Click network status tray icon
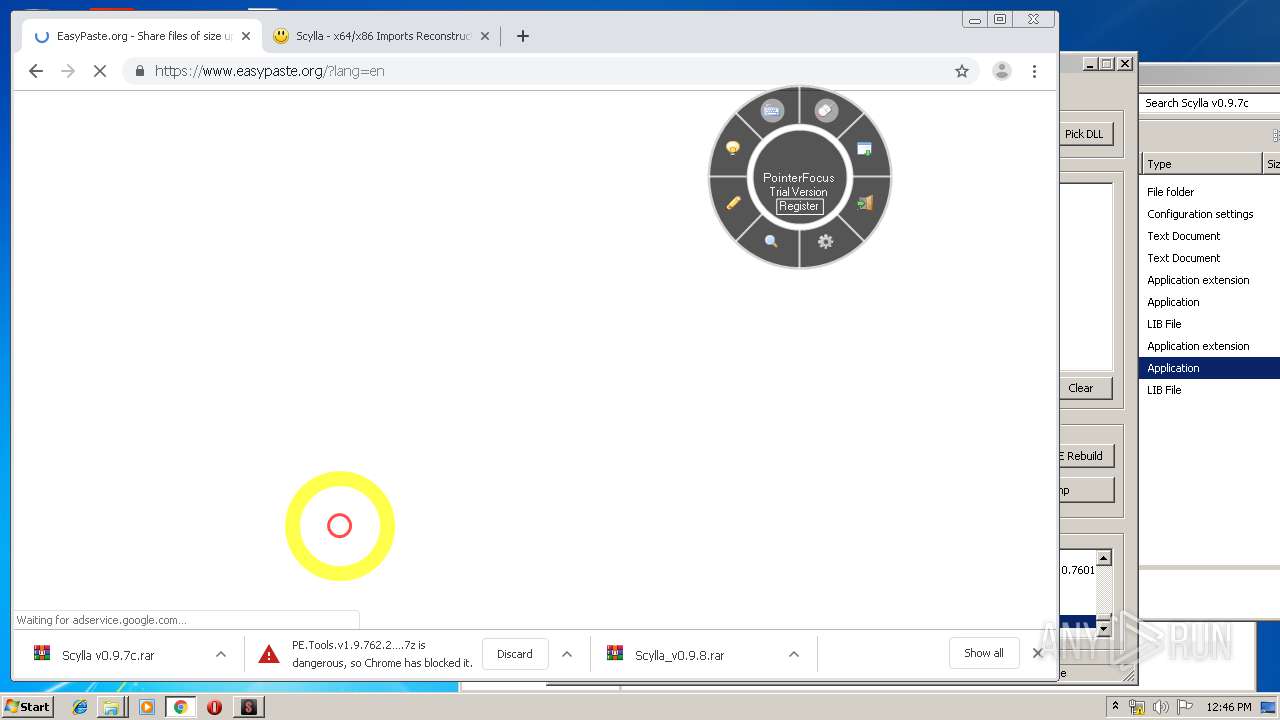The width and height of the screenshot is (1280, 720). (1137, 707)
